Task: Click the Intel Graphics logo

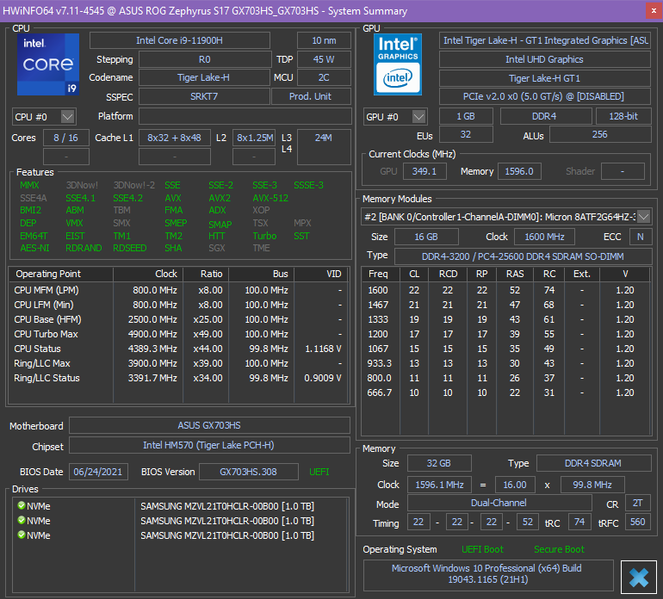Action: point(398,65)
